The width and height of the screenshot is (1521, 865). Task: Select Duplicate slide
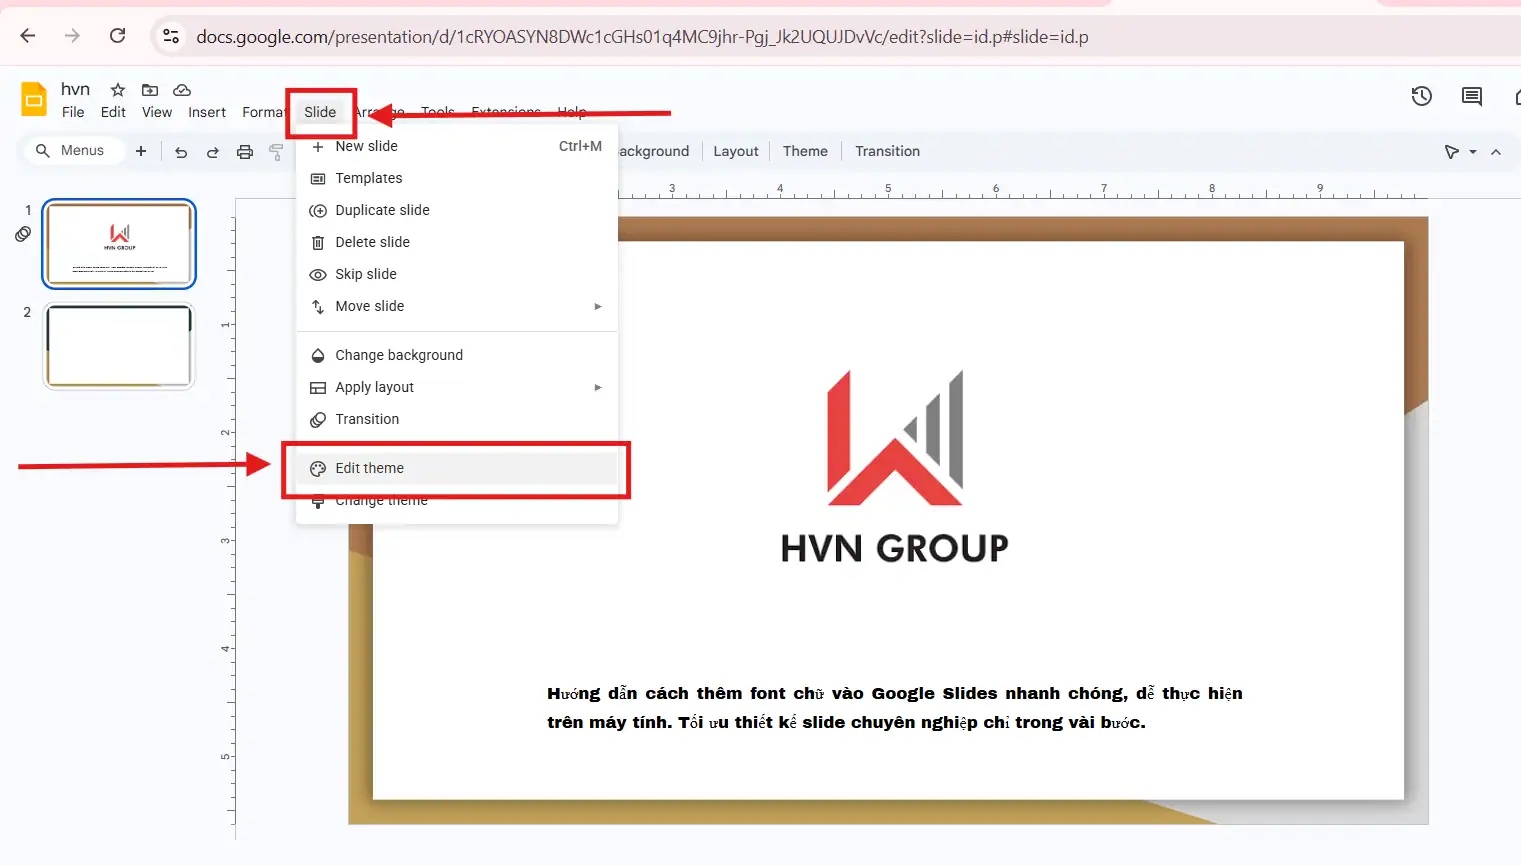(457, 210)
